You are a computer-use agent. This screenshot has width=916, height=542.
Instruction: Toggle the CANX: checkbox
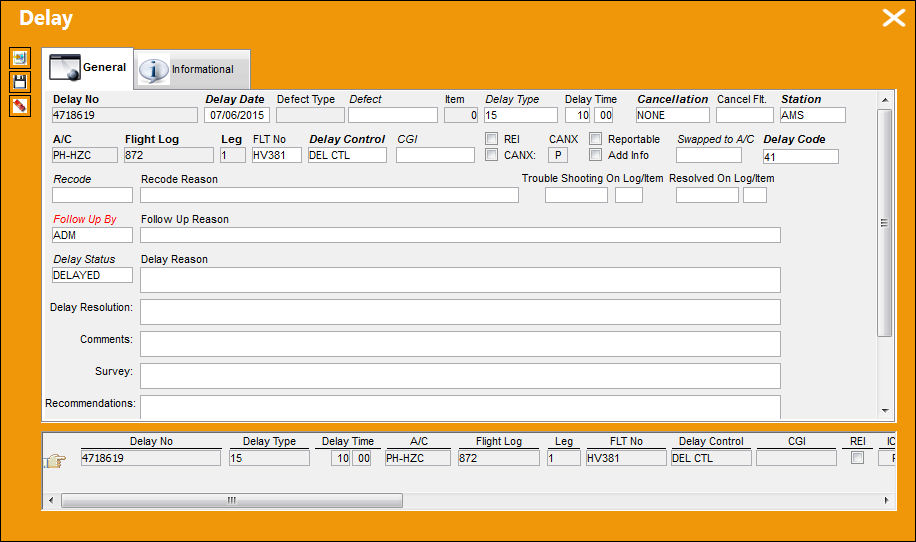(x=492, y=155)
